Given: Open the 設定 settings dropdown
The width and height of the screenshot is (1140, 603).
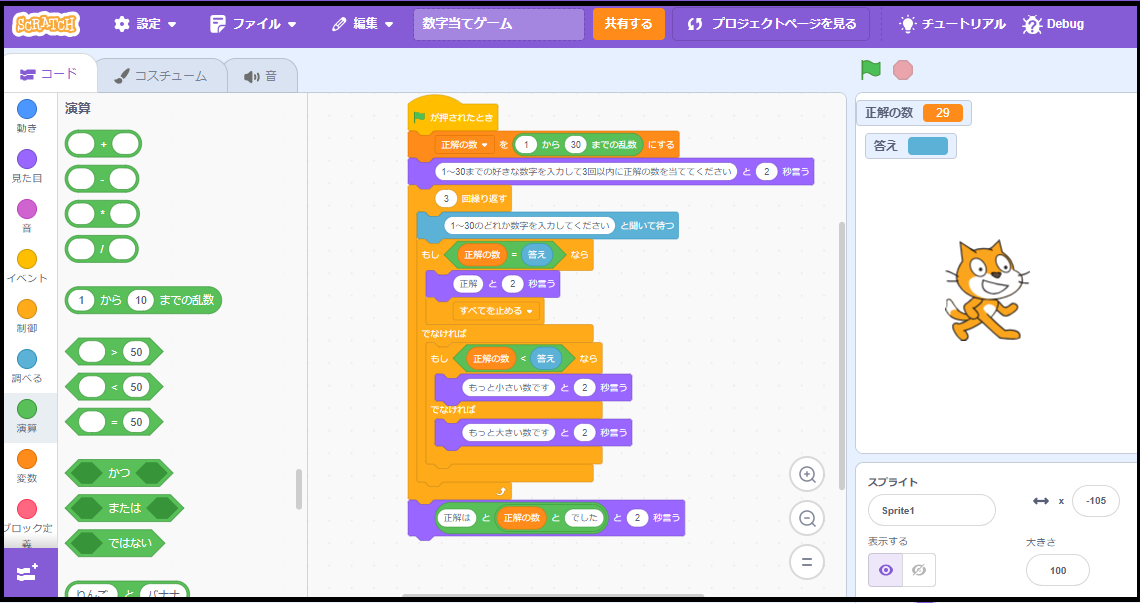Looking at the screenshot, I should (x=145, y=24).
